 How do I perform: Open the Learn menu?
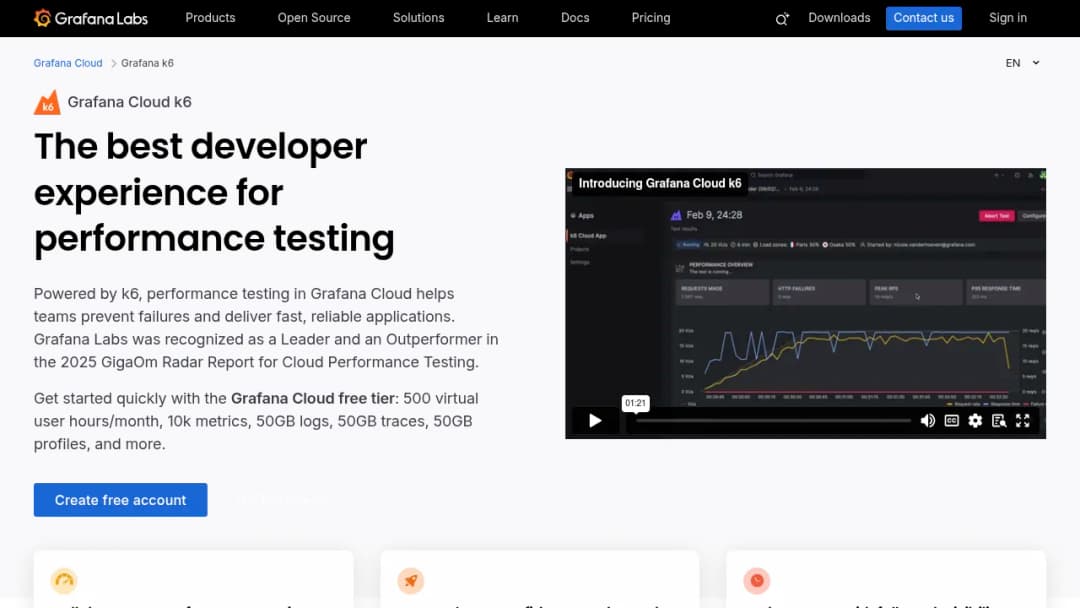502,18
